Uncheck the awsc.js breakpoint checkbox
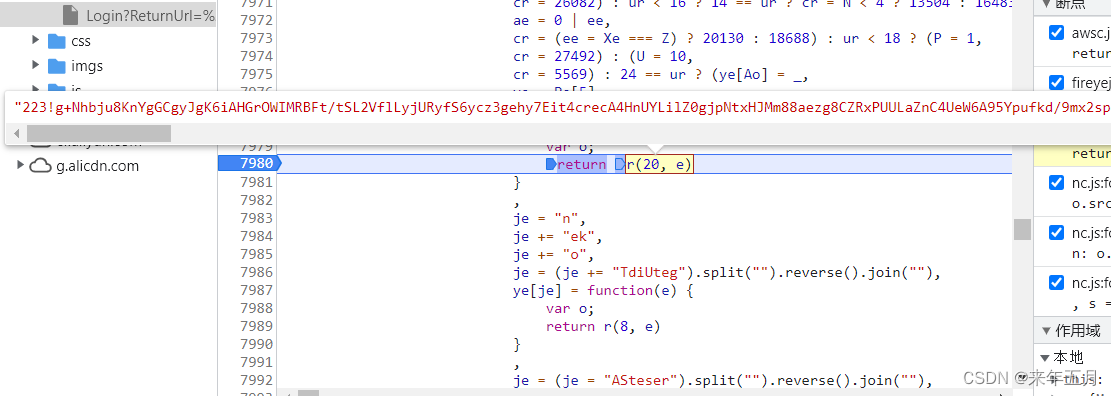1111x396 pixels. point(1056,32)
